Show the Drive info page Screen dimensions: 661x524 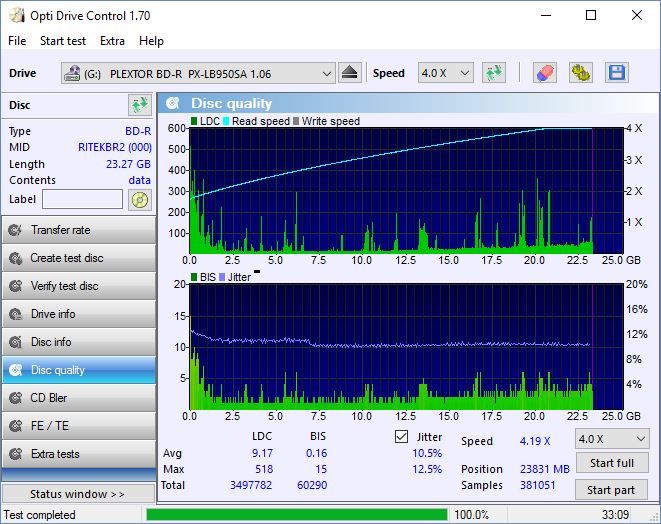tap(79, 314)
